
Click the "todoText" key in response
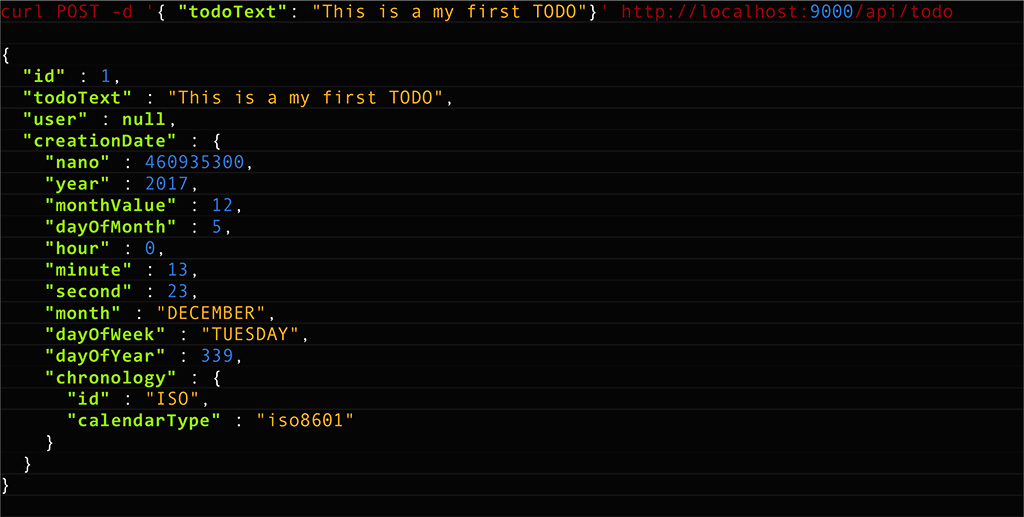(x=77, y=98)
